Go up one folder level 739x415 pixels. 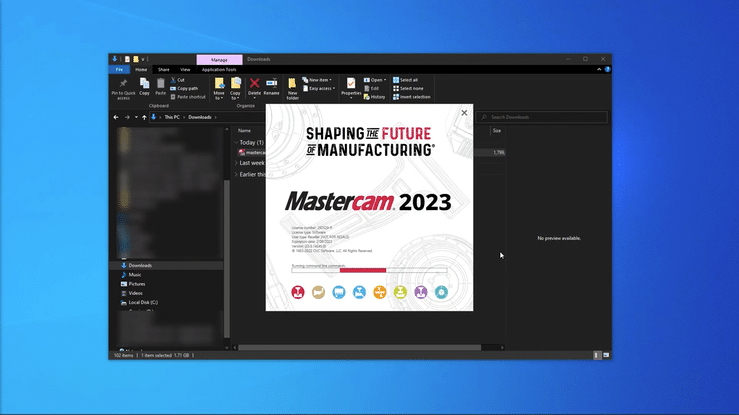click(x=144, y=117)
